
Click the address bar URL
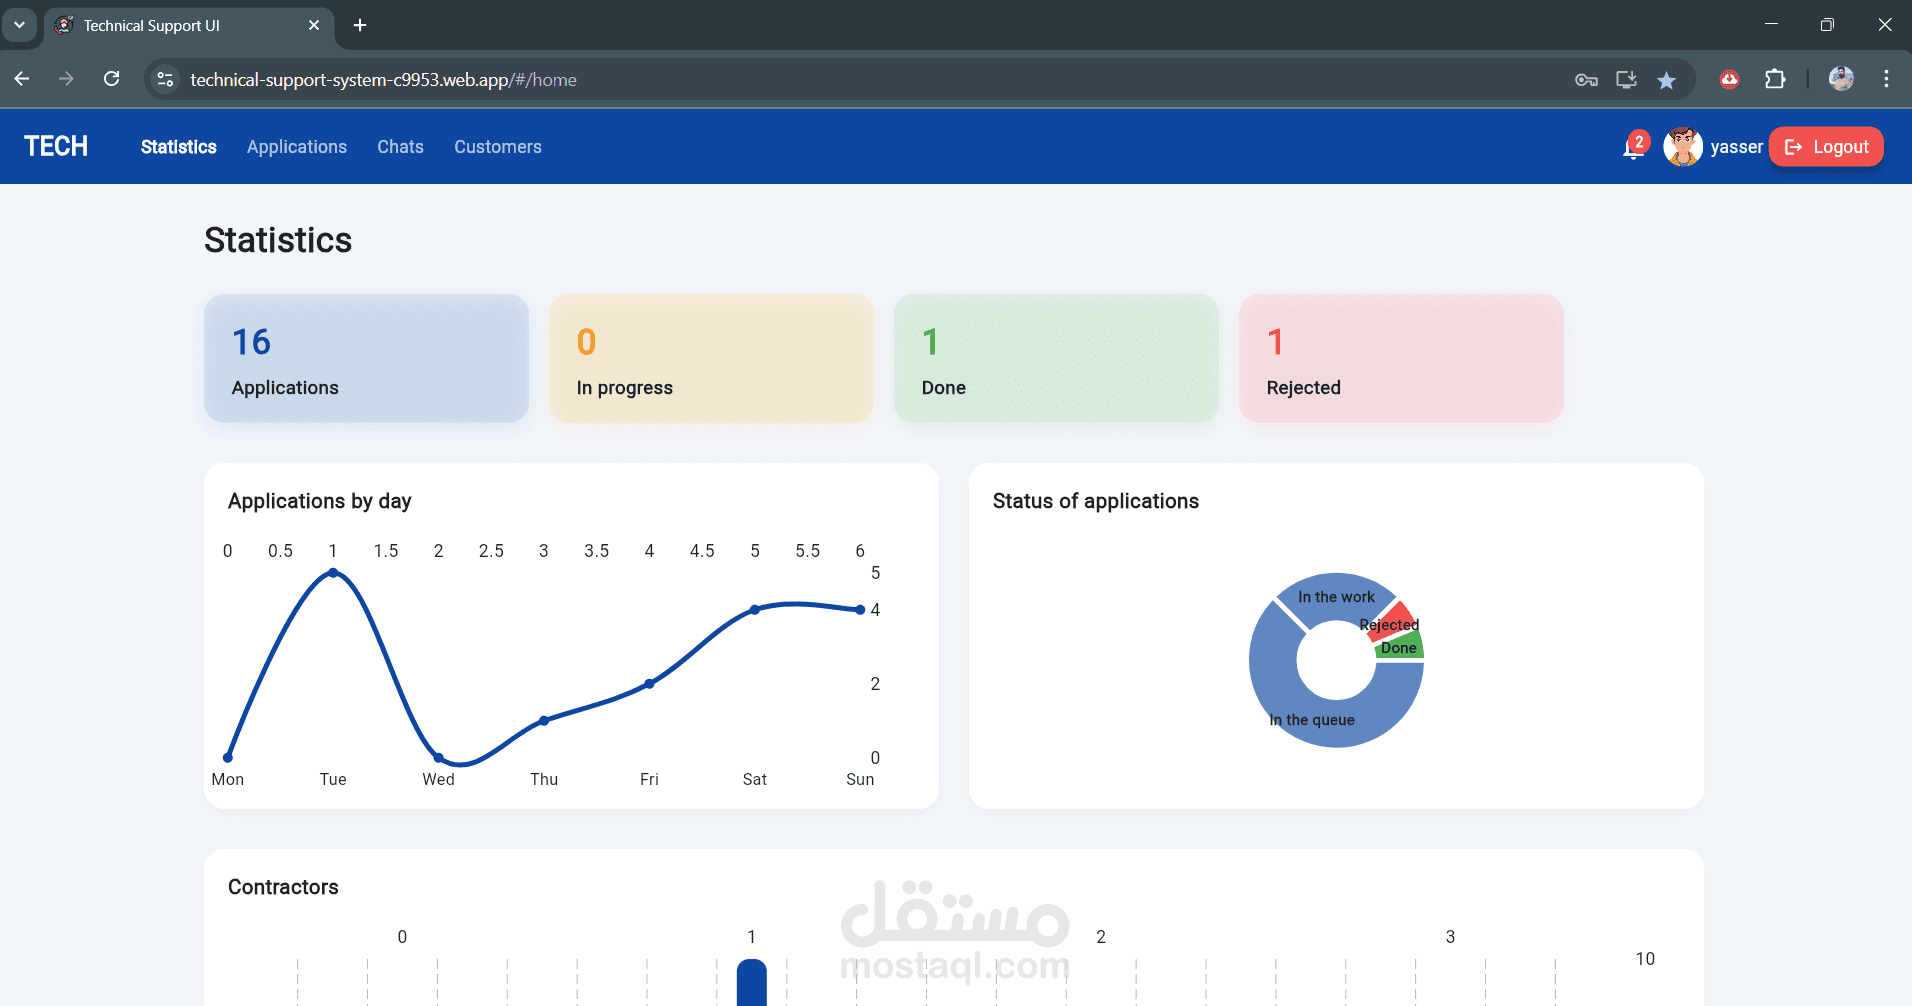coord(383,80)
